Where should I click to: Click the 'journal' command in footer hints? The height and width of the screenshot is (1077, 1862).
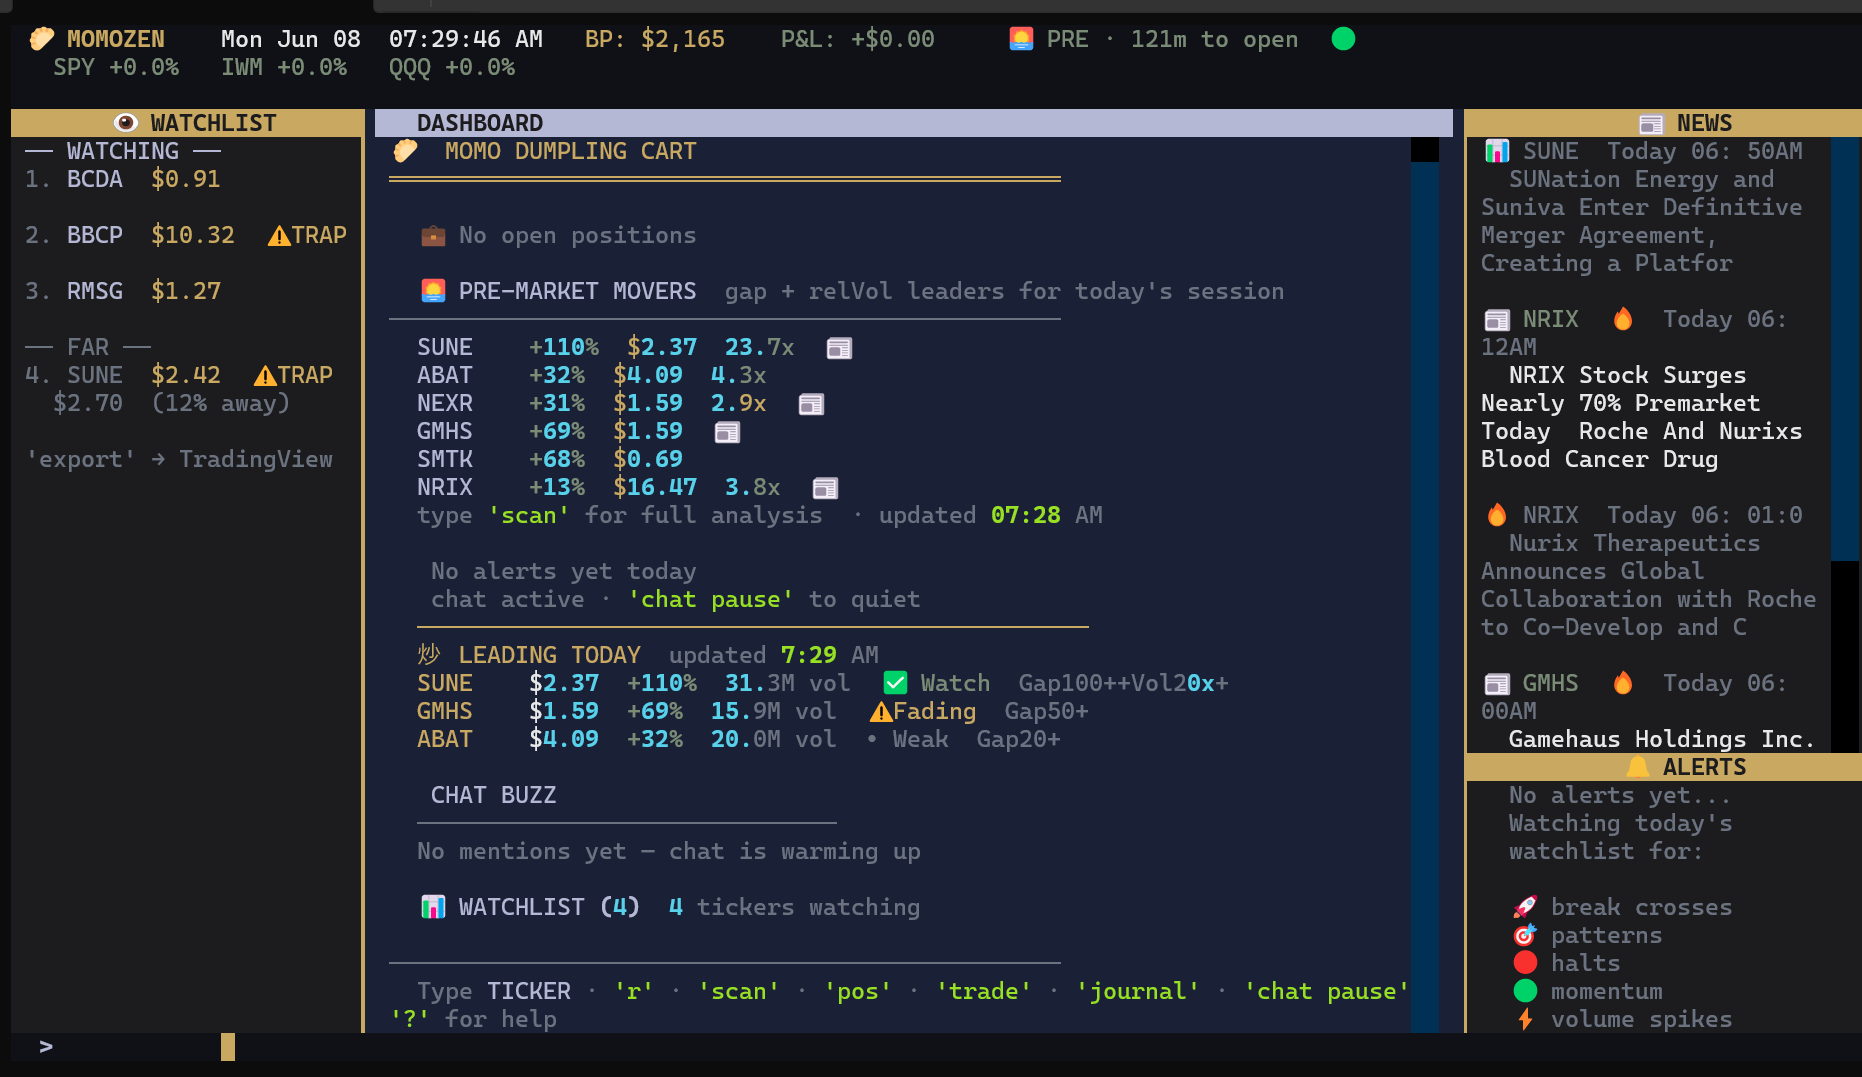tap(1138, 991)
